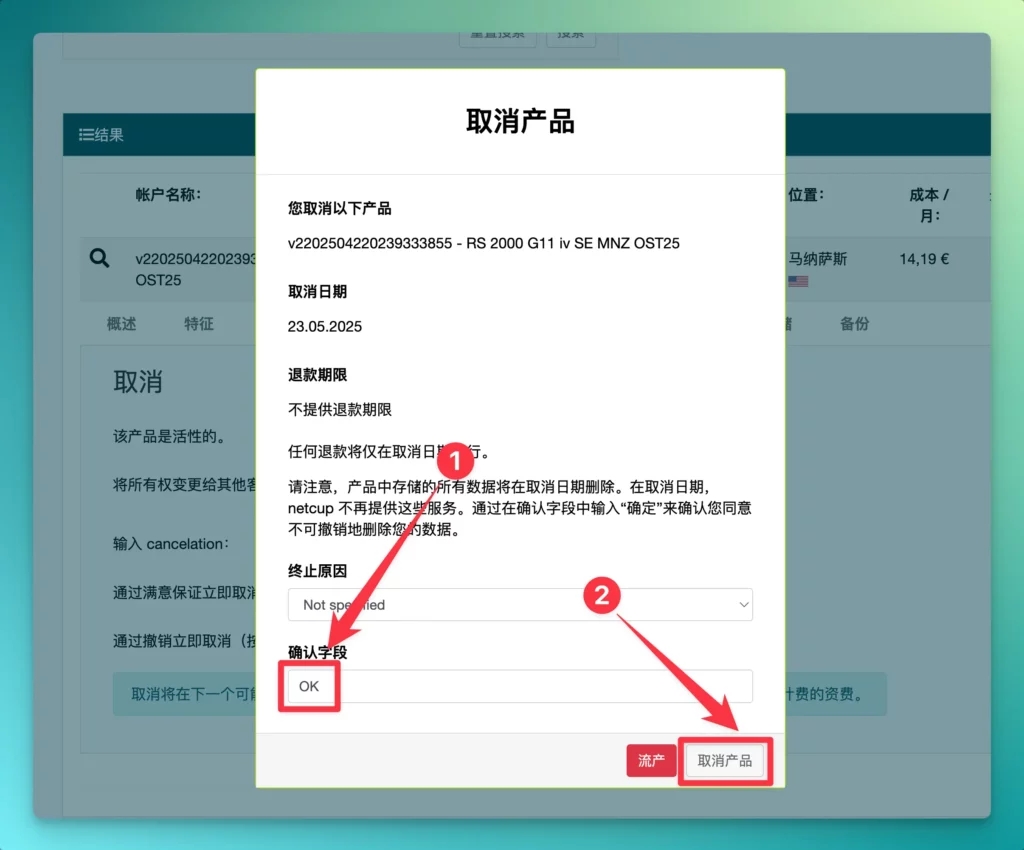1024x850 pixels.
Task: Click the 位置 column header
Action: (805, 196)
